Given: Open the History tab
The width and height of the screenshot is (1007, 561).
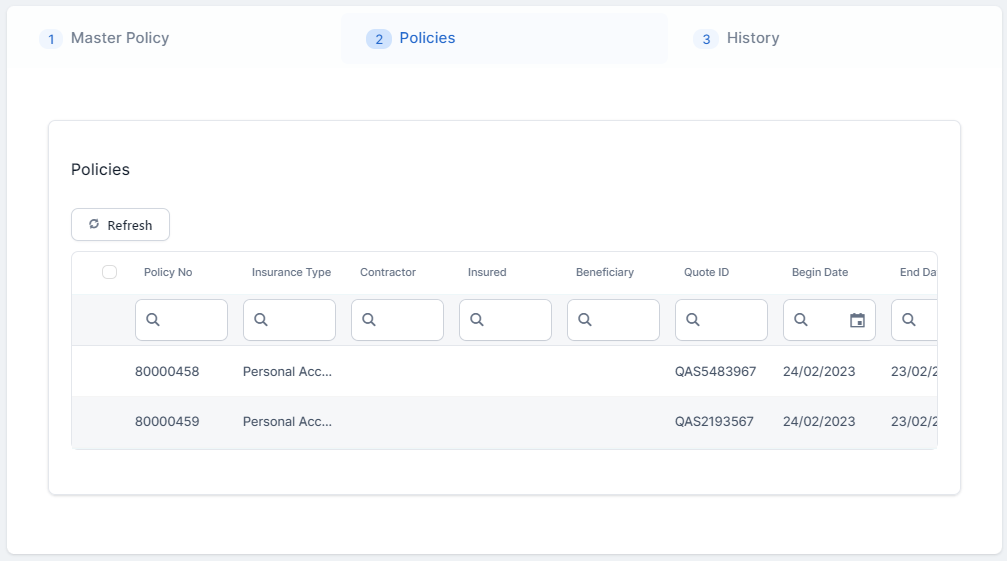Looking at the screenshot, I should (752, 38).
